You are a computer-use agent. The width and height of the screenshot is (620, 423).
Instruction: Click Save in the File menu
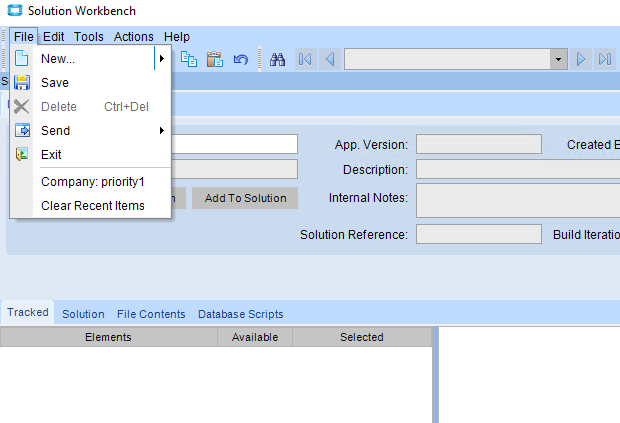(91, 83)
